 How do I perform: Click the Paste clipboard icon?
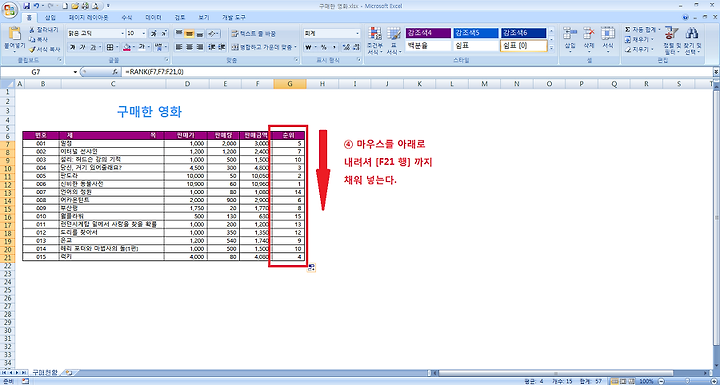tap(15, 34)
